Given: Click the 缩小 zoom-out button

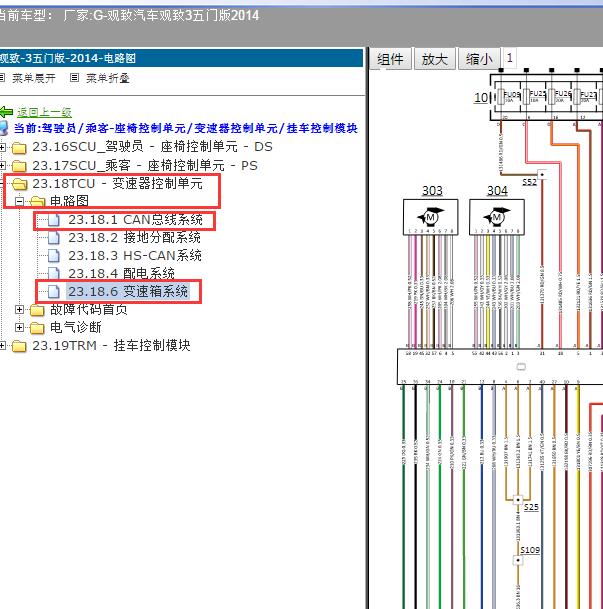Looking at the screenshot, I should pos(479,59).
